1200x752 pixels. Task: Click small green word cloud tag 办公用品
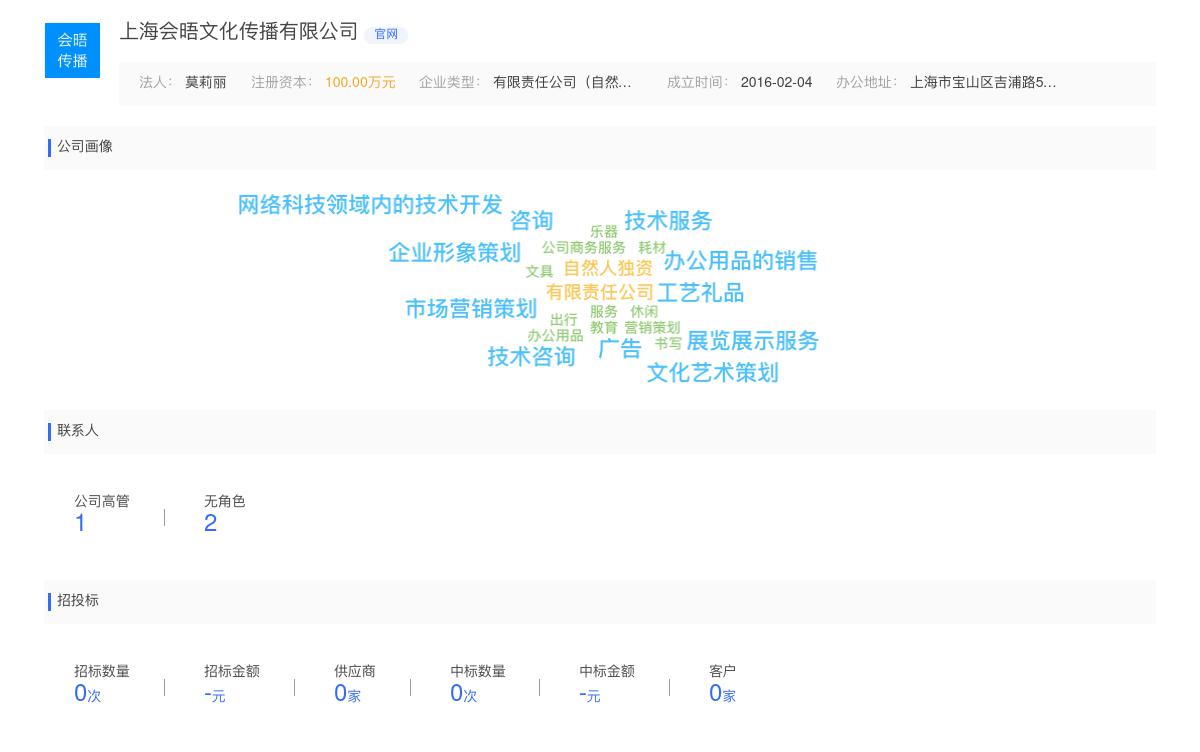click(x=555, y=336)
